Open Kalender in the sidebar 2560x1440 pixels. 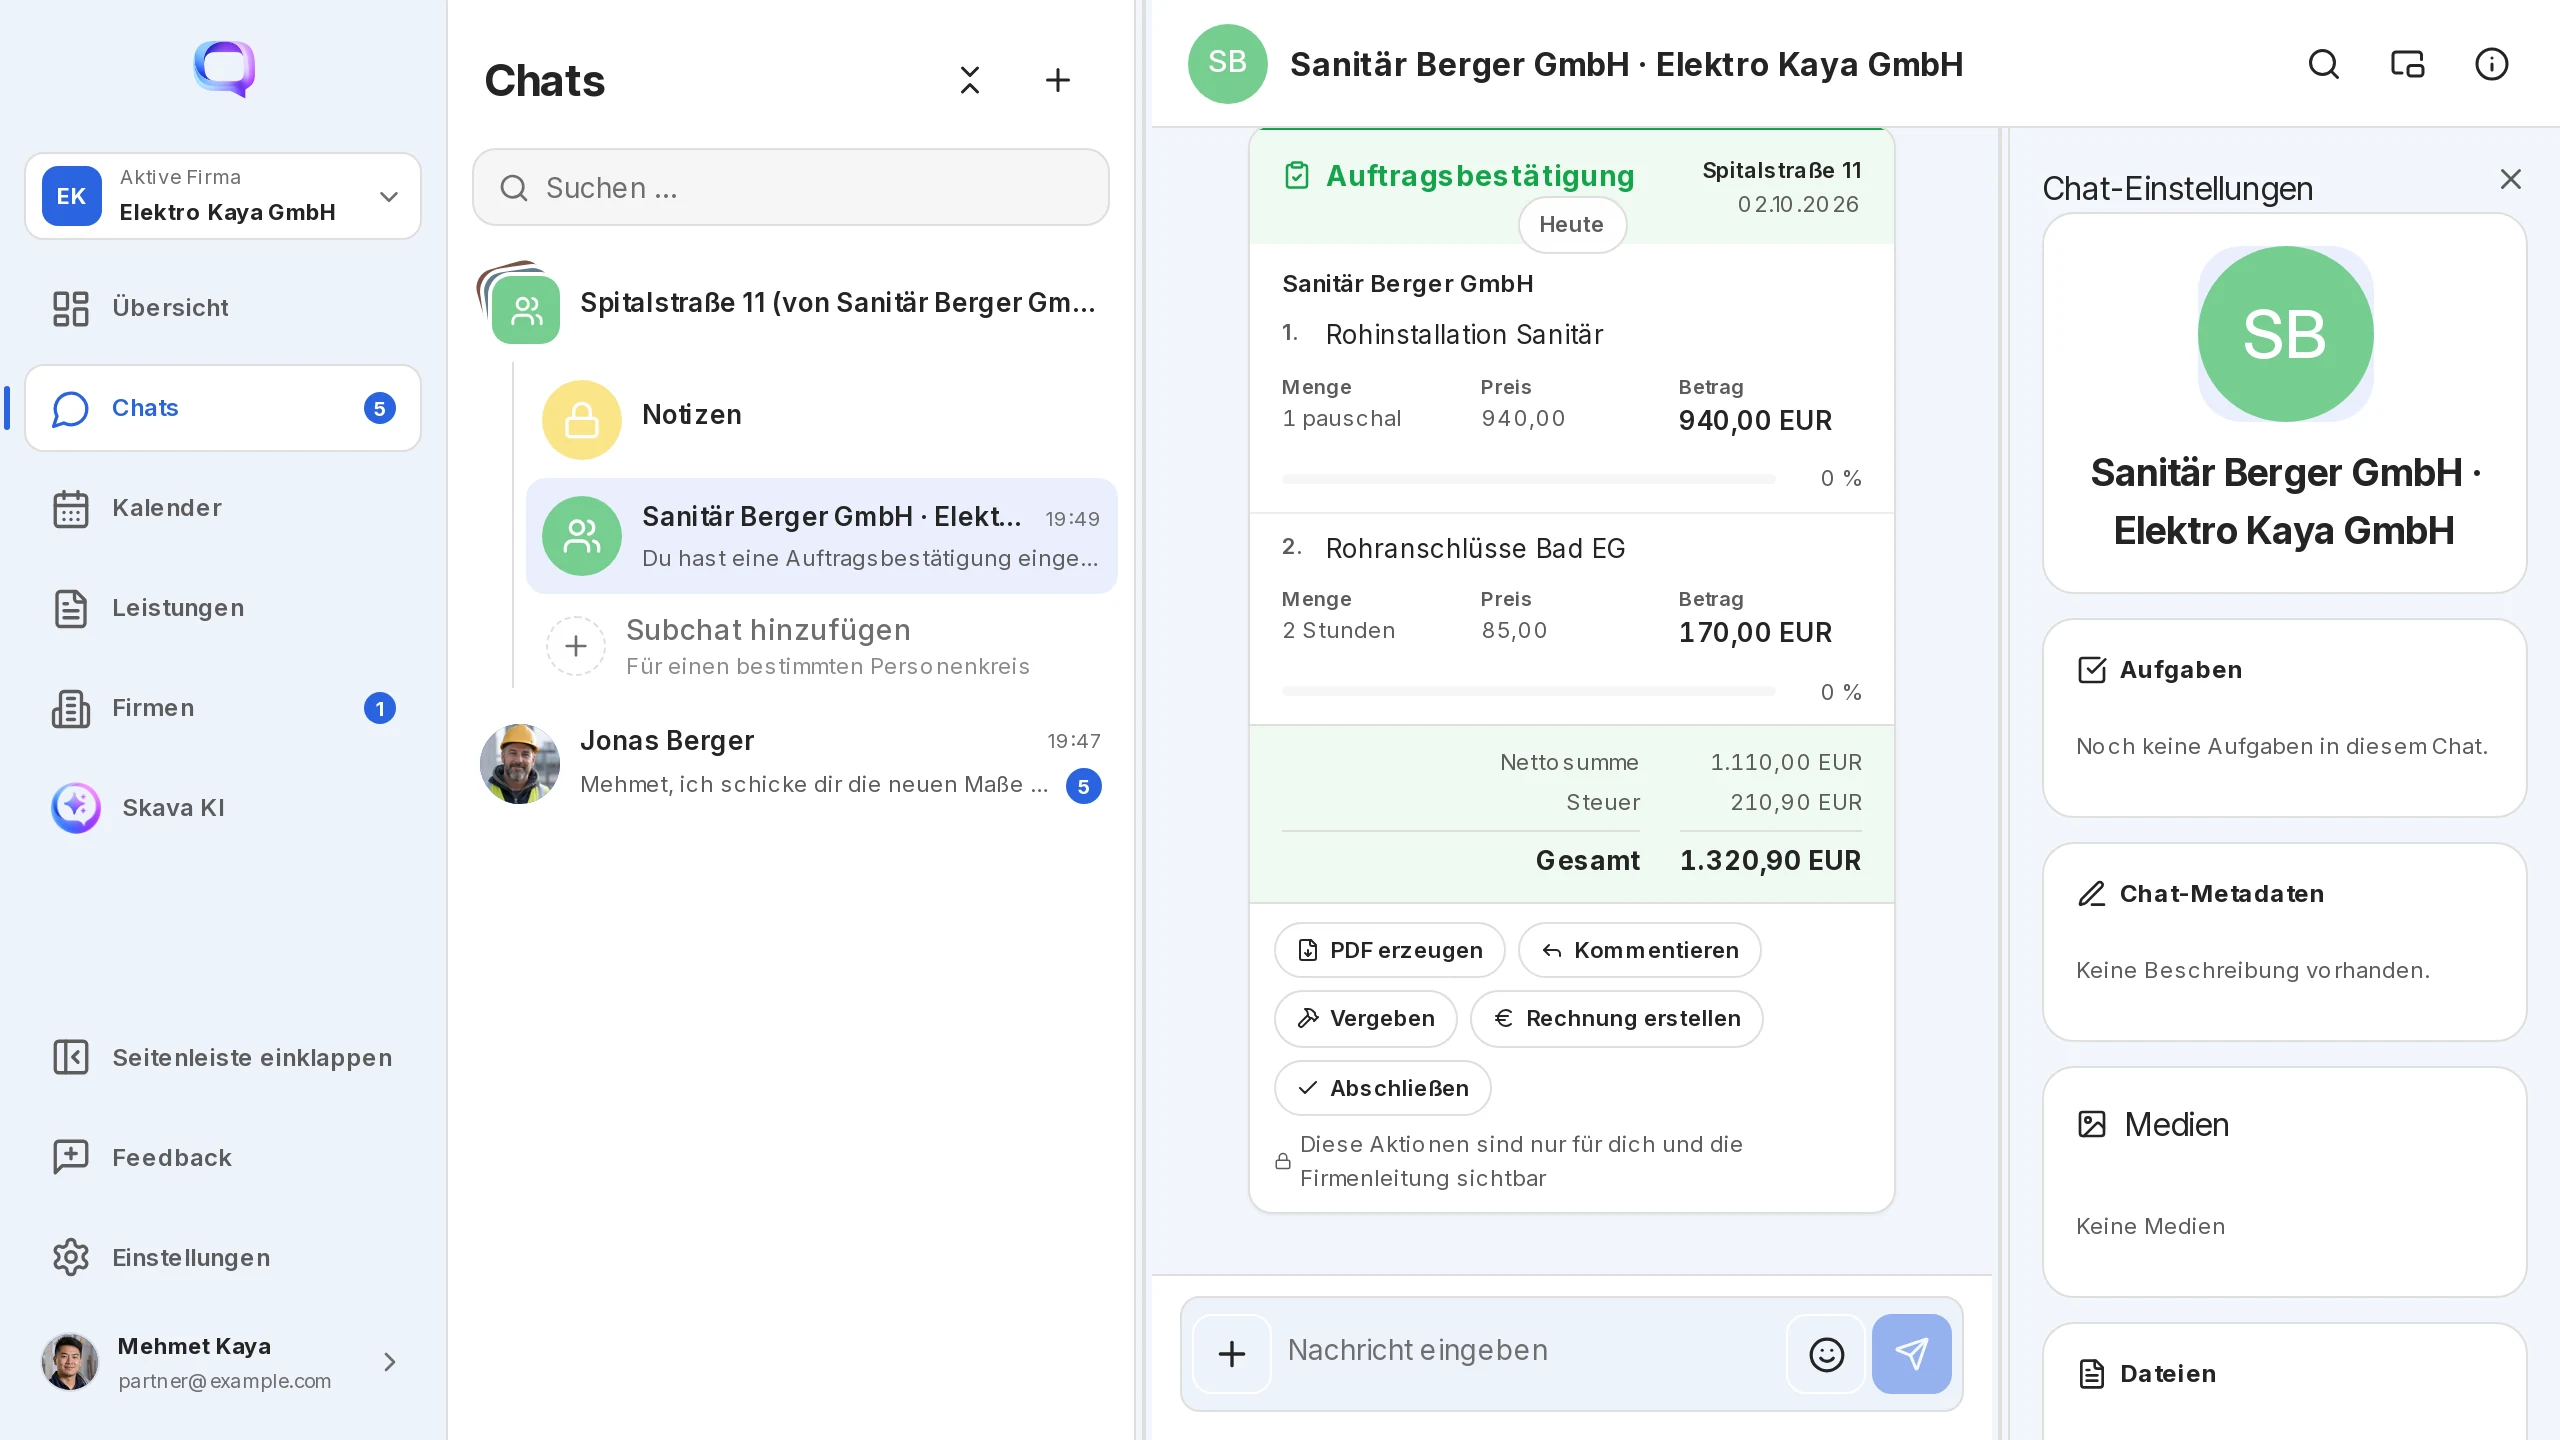coord(223,508)
